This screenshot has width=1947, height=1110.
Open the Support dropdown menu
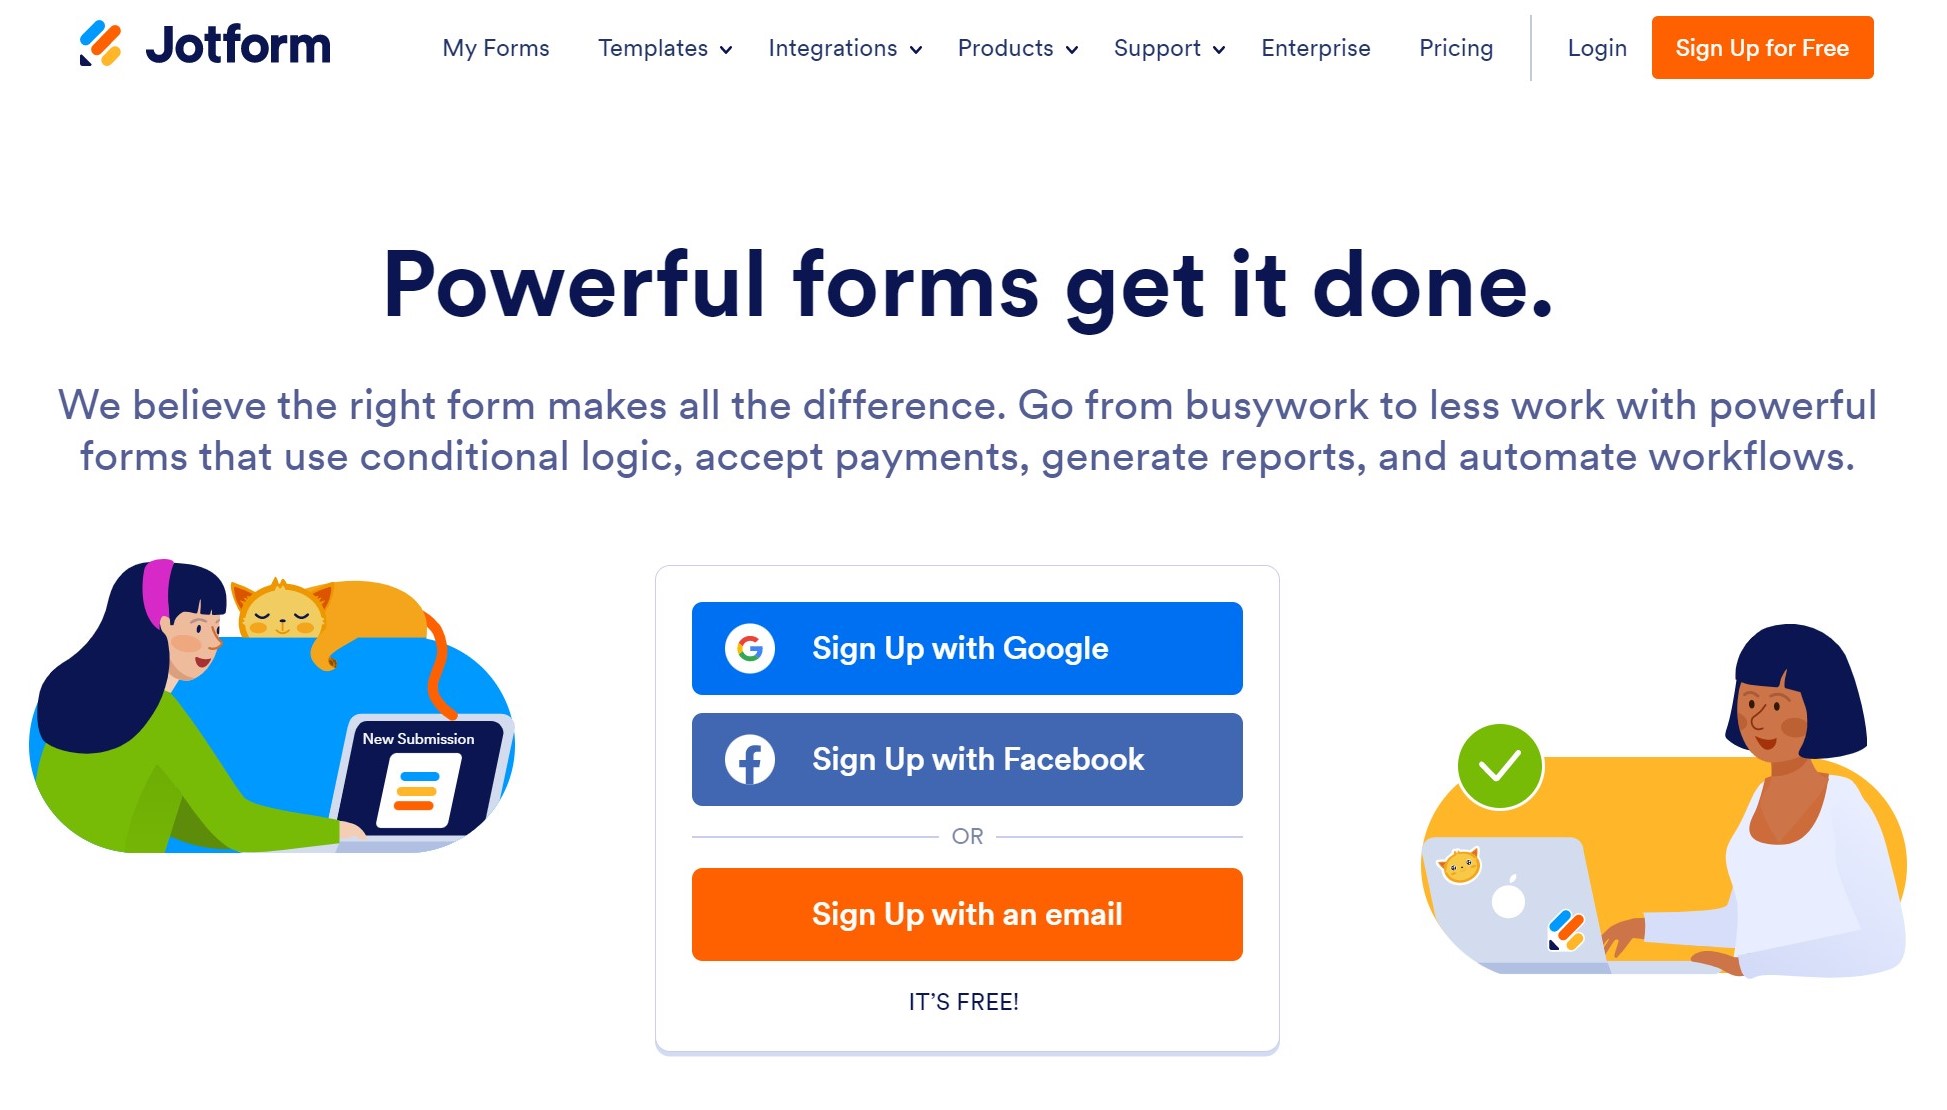pyautogui.click(x=1171, y=48)
